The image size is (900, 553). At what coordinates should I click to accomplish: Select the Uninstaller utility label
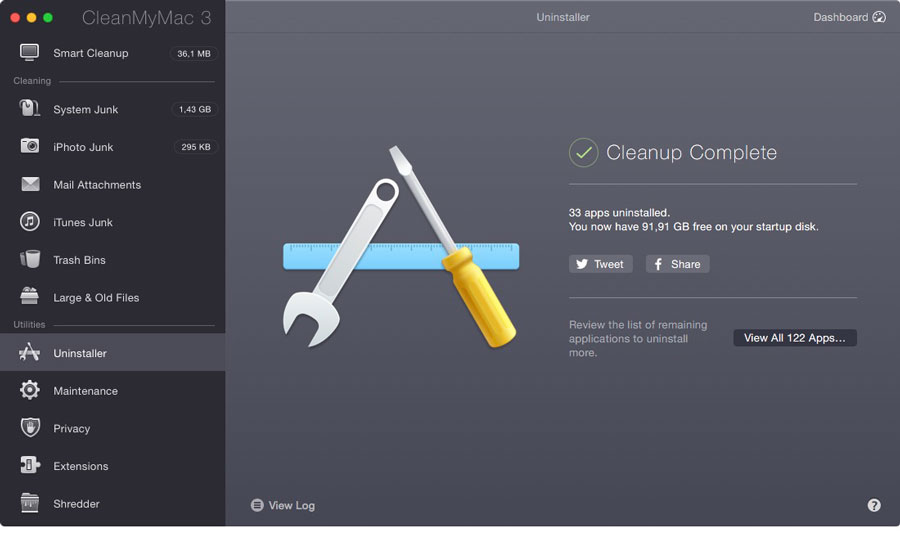pyautogui.click(x=80, y=353)
